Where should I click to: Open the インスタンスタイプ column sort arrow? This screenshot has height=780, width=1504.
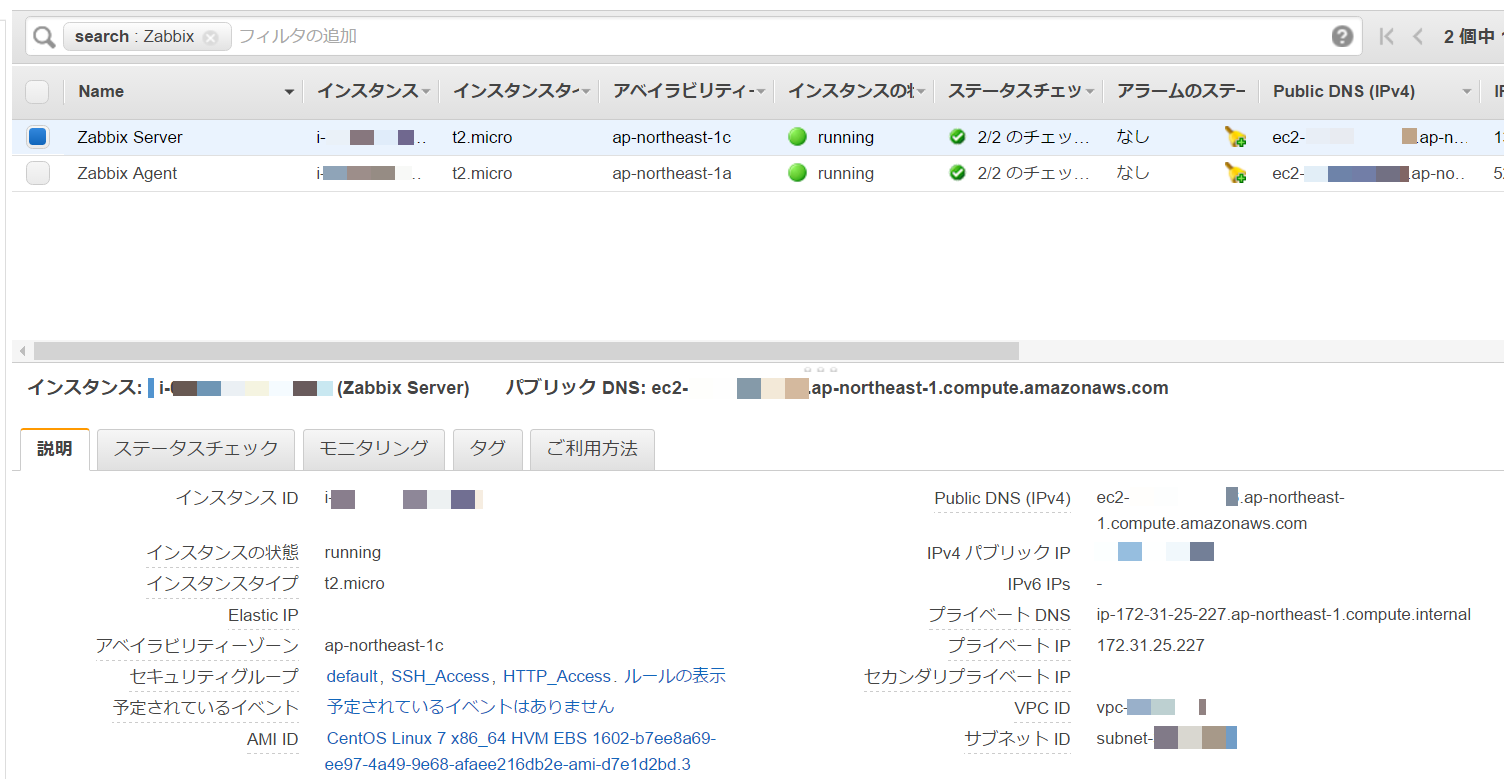pyautogui.click(x=586, y=92)
